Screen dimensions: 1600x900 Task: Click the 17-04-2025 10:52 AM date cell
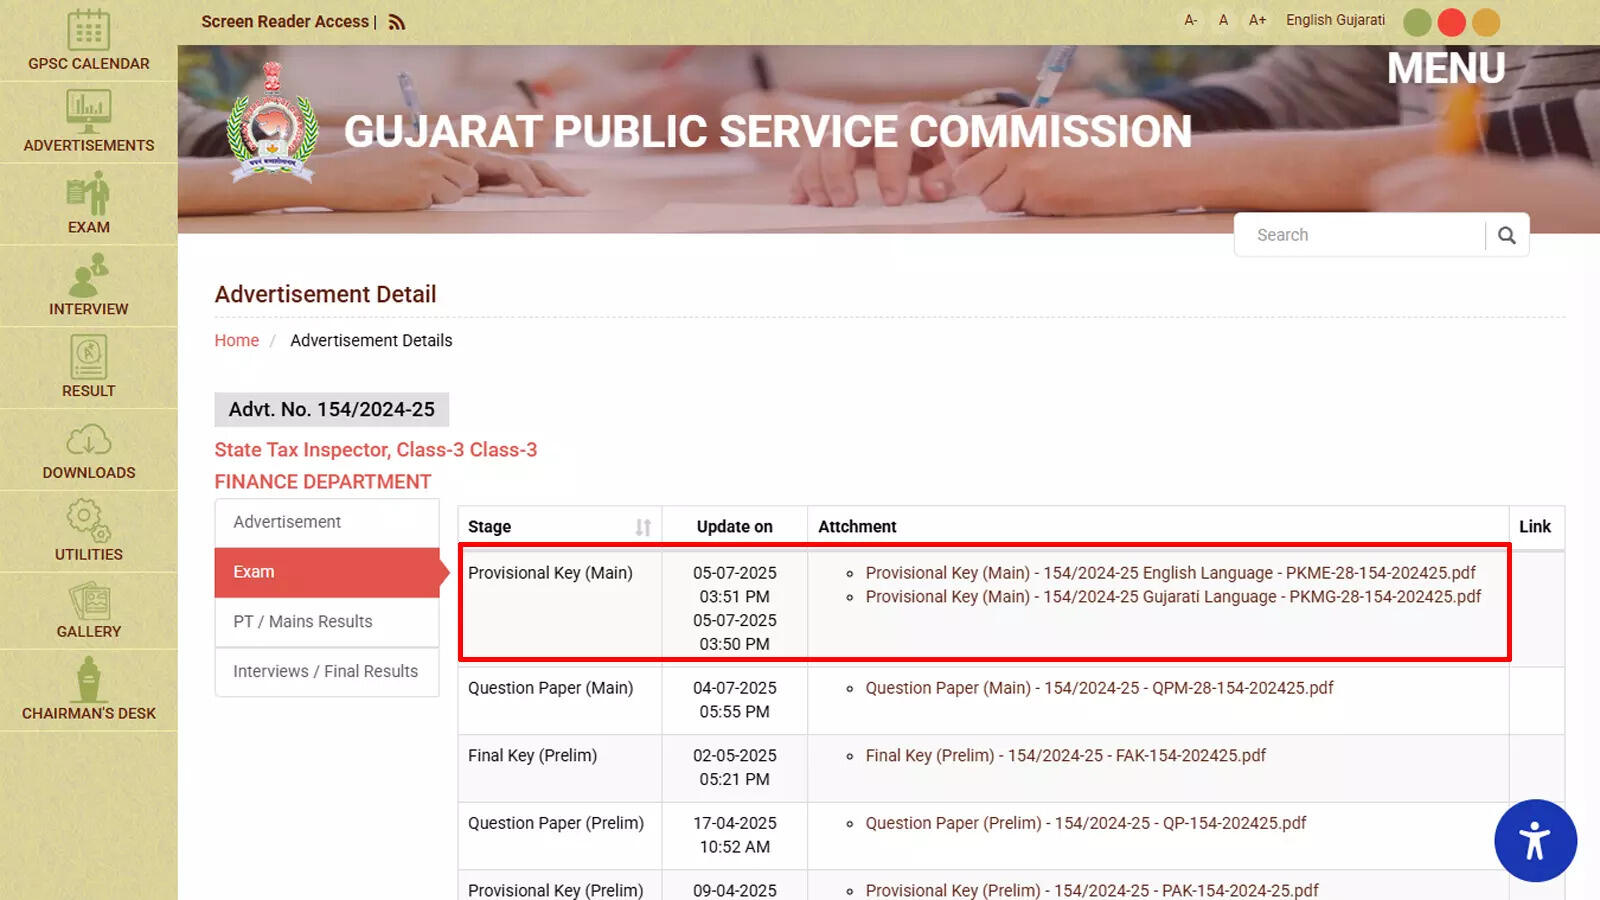(x=734, y=835)
